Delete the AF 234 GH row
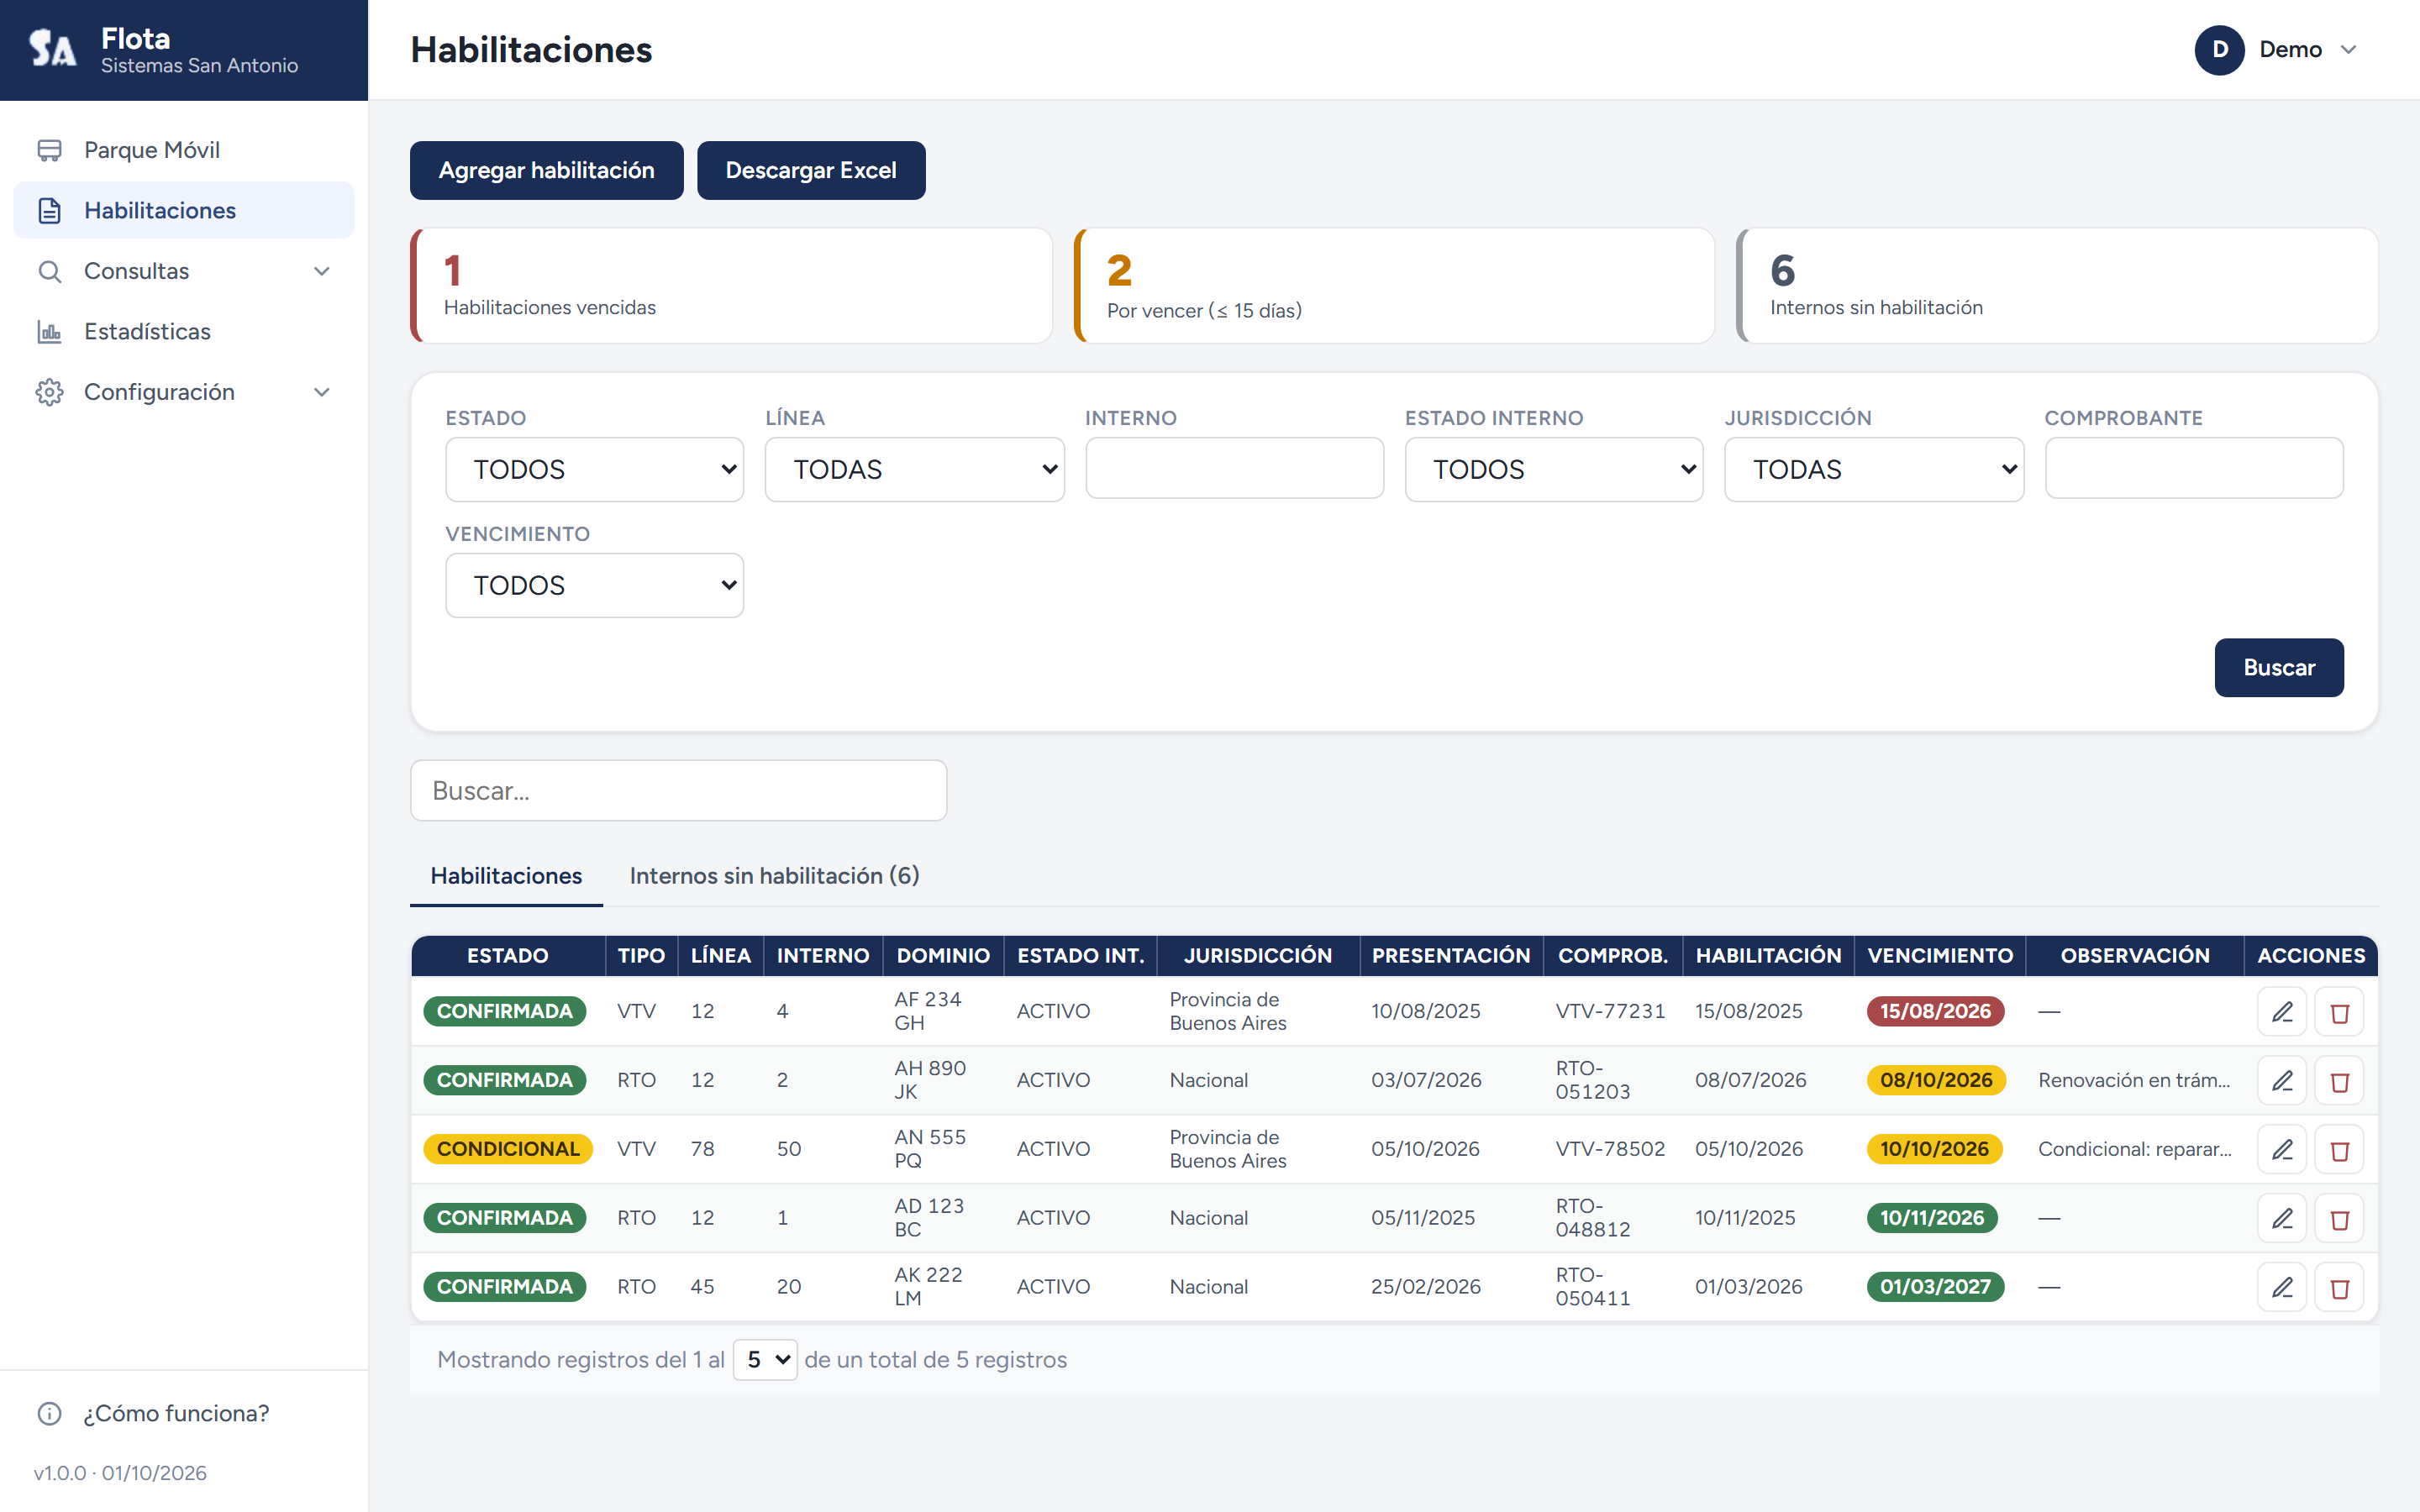 (2339, 1012)
